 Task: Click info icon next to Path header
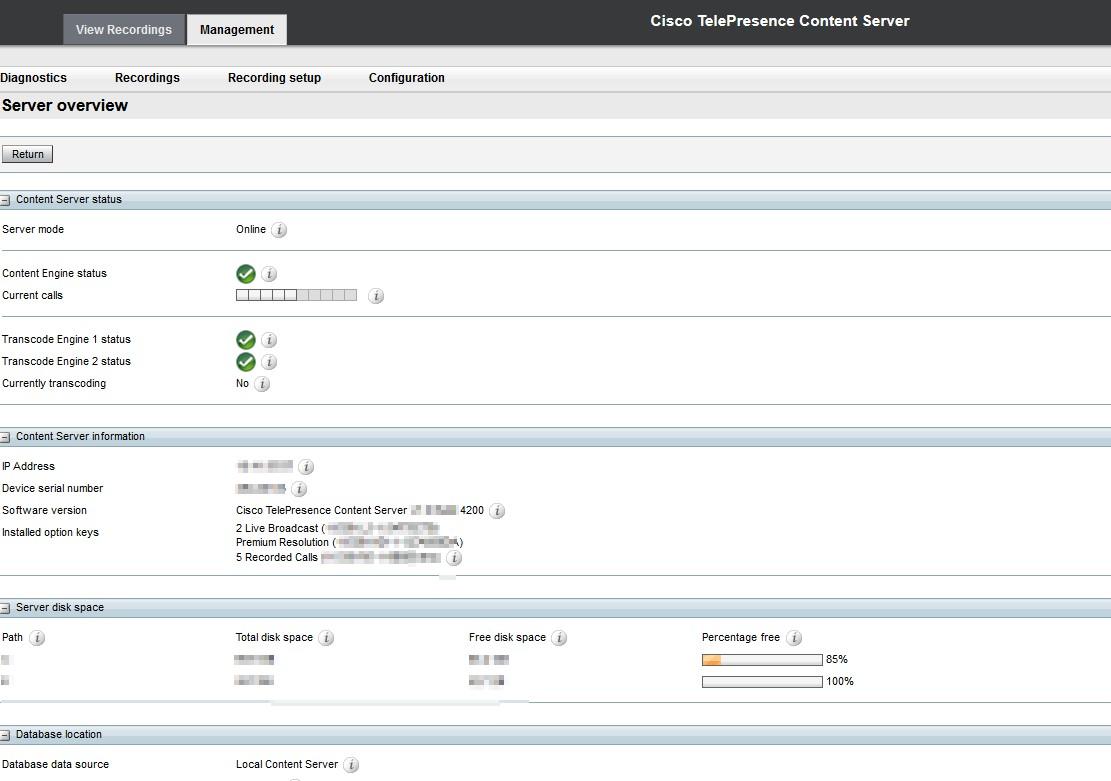pos(37,638)
